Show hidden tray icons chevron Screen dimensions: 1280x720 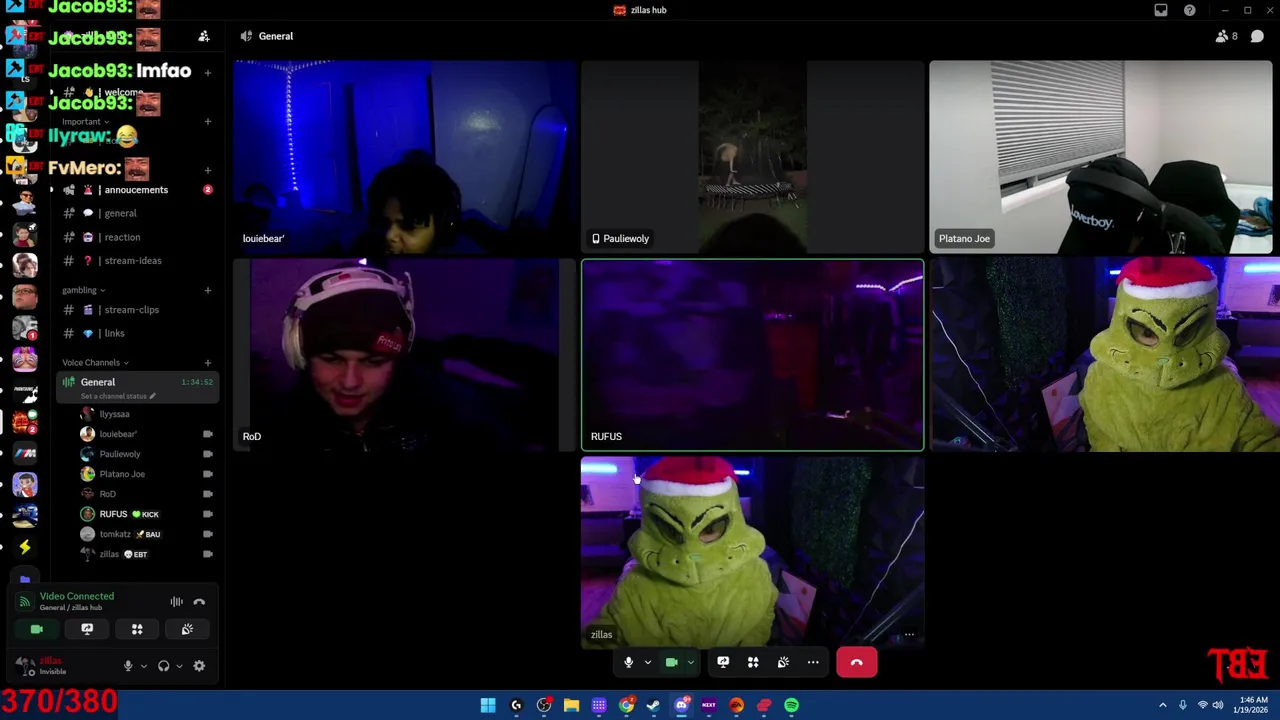coord(1163,705)
